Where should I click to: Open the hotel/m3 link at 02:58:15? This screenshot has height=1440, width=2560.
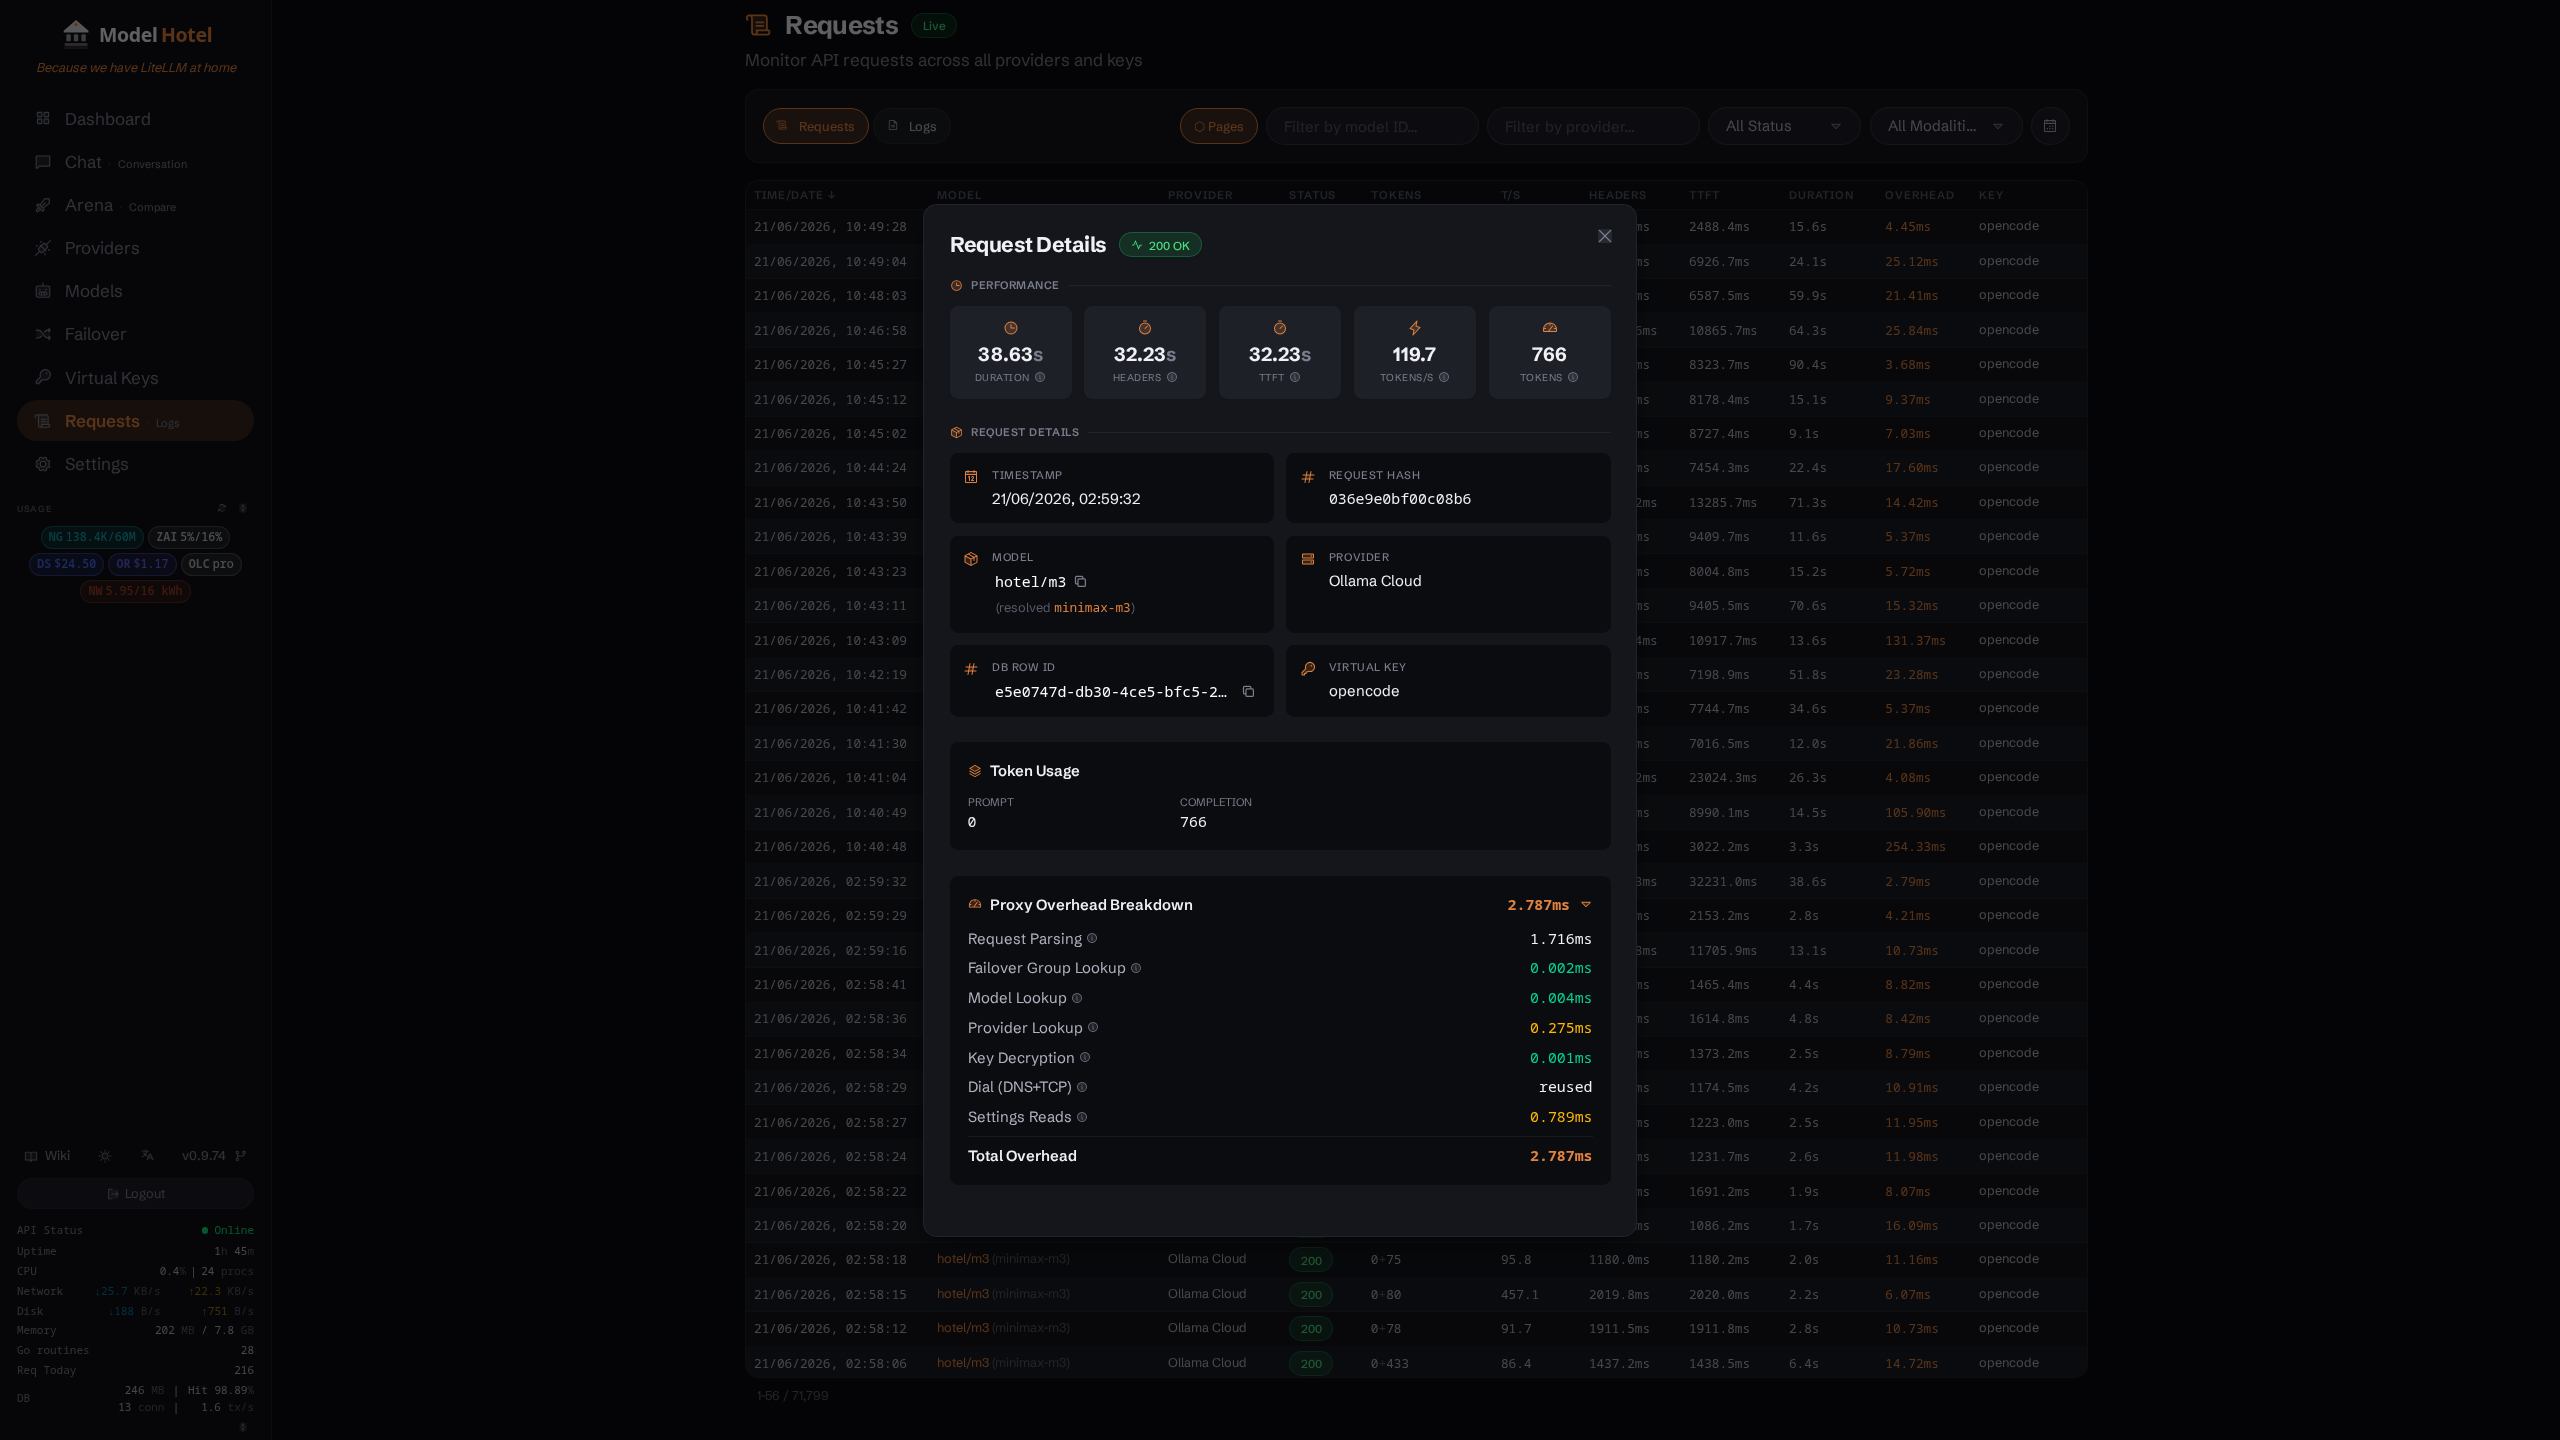point(962,1294)
